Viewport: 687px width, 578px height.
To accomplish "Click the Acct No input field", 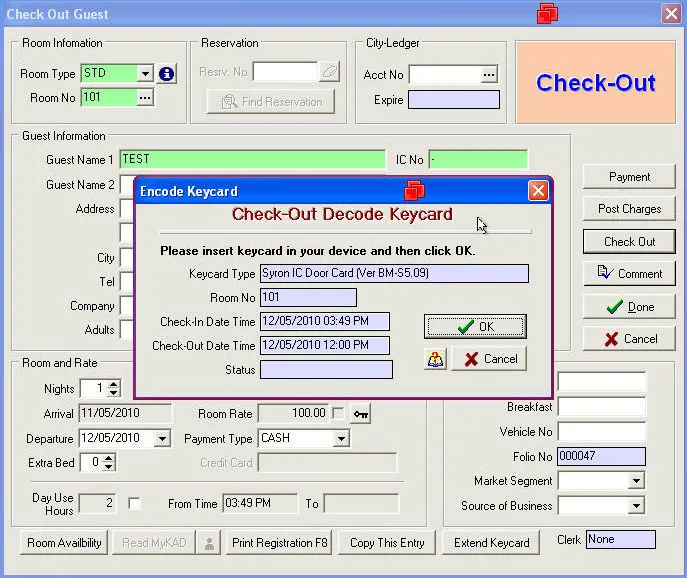I will (x=445, y=74).
